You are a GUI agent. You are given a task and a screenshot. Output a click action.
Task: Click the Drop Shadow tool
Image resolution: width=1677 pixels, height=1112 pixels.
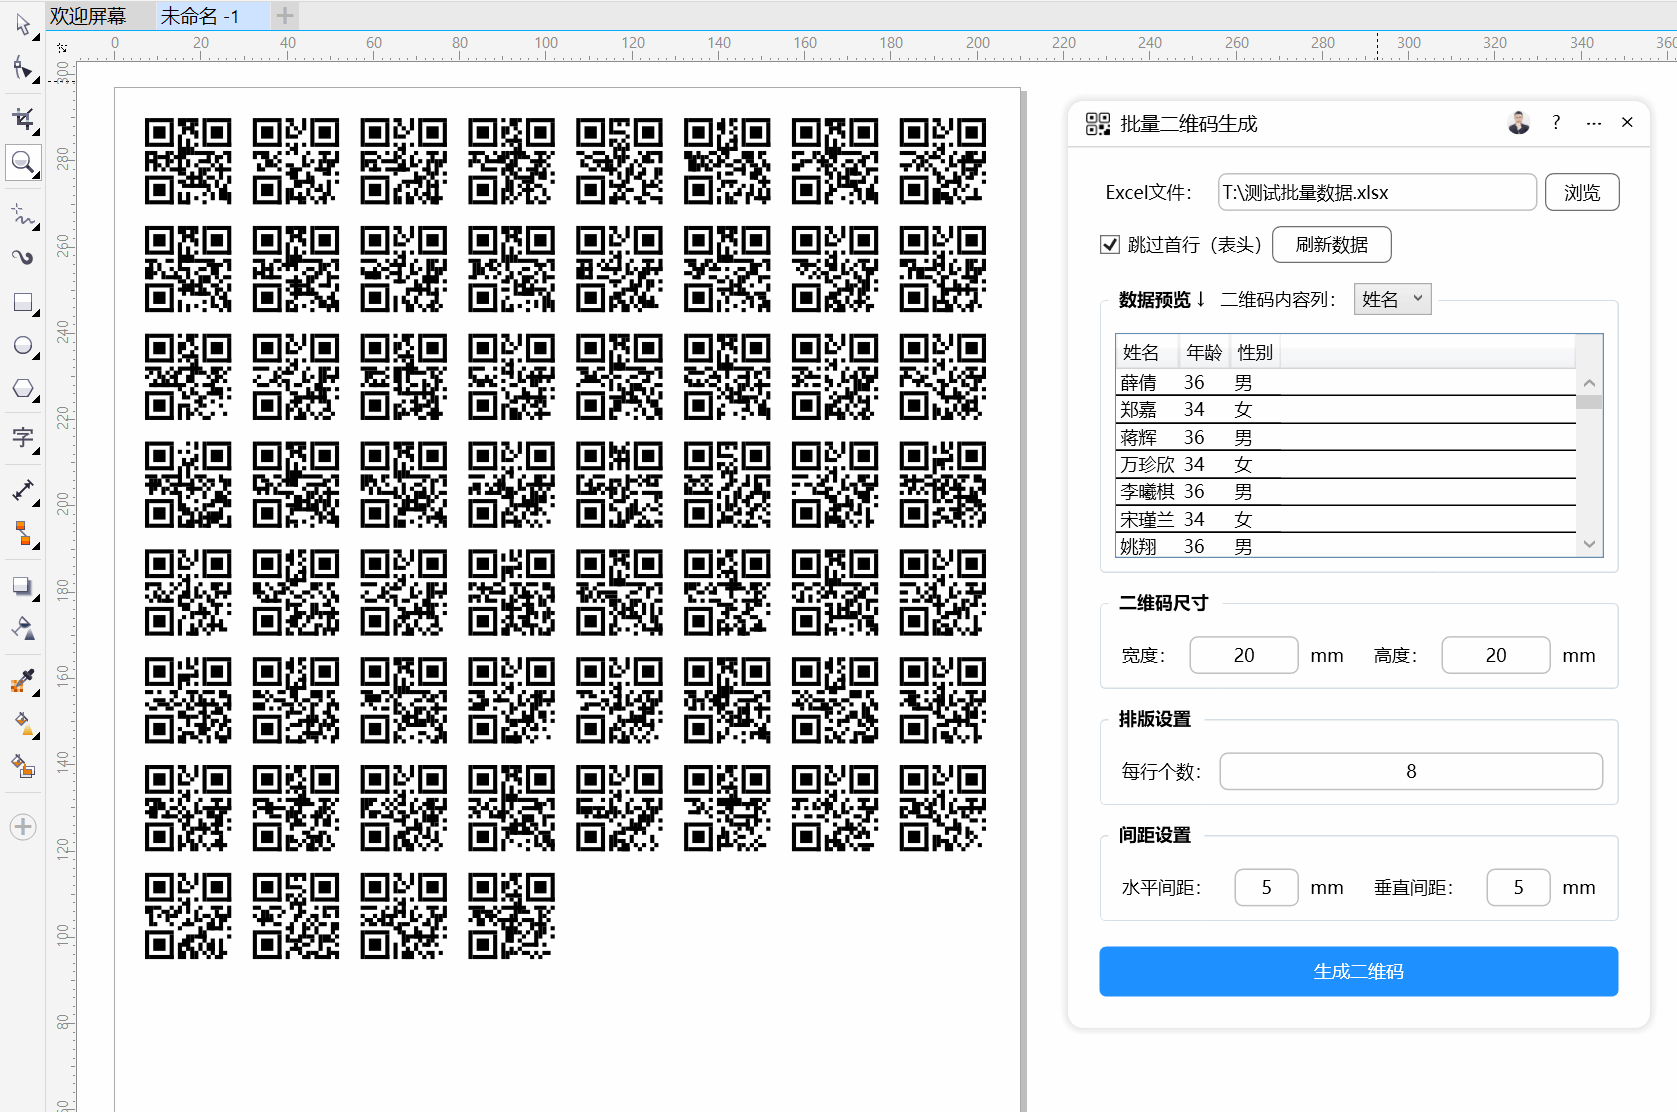22,586
